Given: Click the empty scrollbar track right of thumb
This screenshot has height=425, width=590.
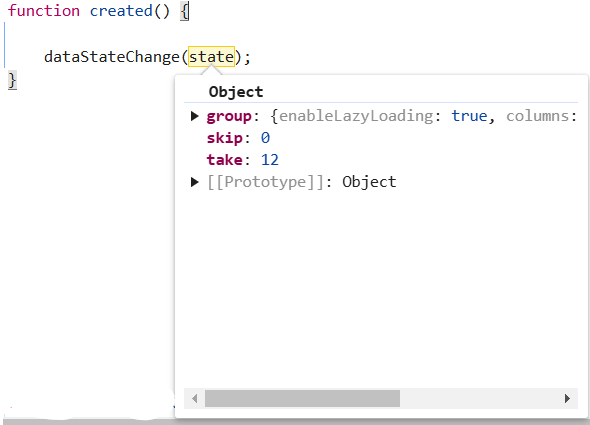Looking at the screenshot, I should (481, 398).
